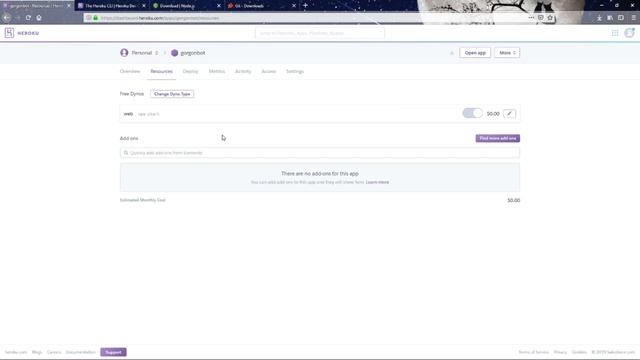This screenshot has height=360, width=640.
Task: Open the Documentation footer link
Action: (x=81, y=352)
